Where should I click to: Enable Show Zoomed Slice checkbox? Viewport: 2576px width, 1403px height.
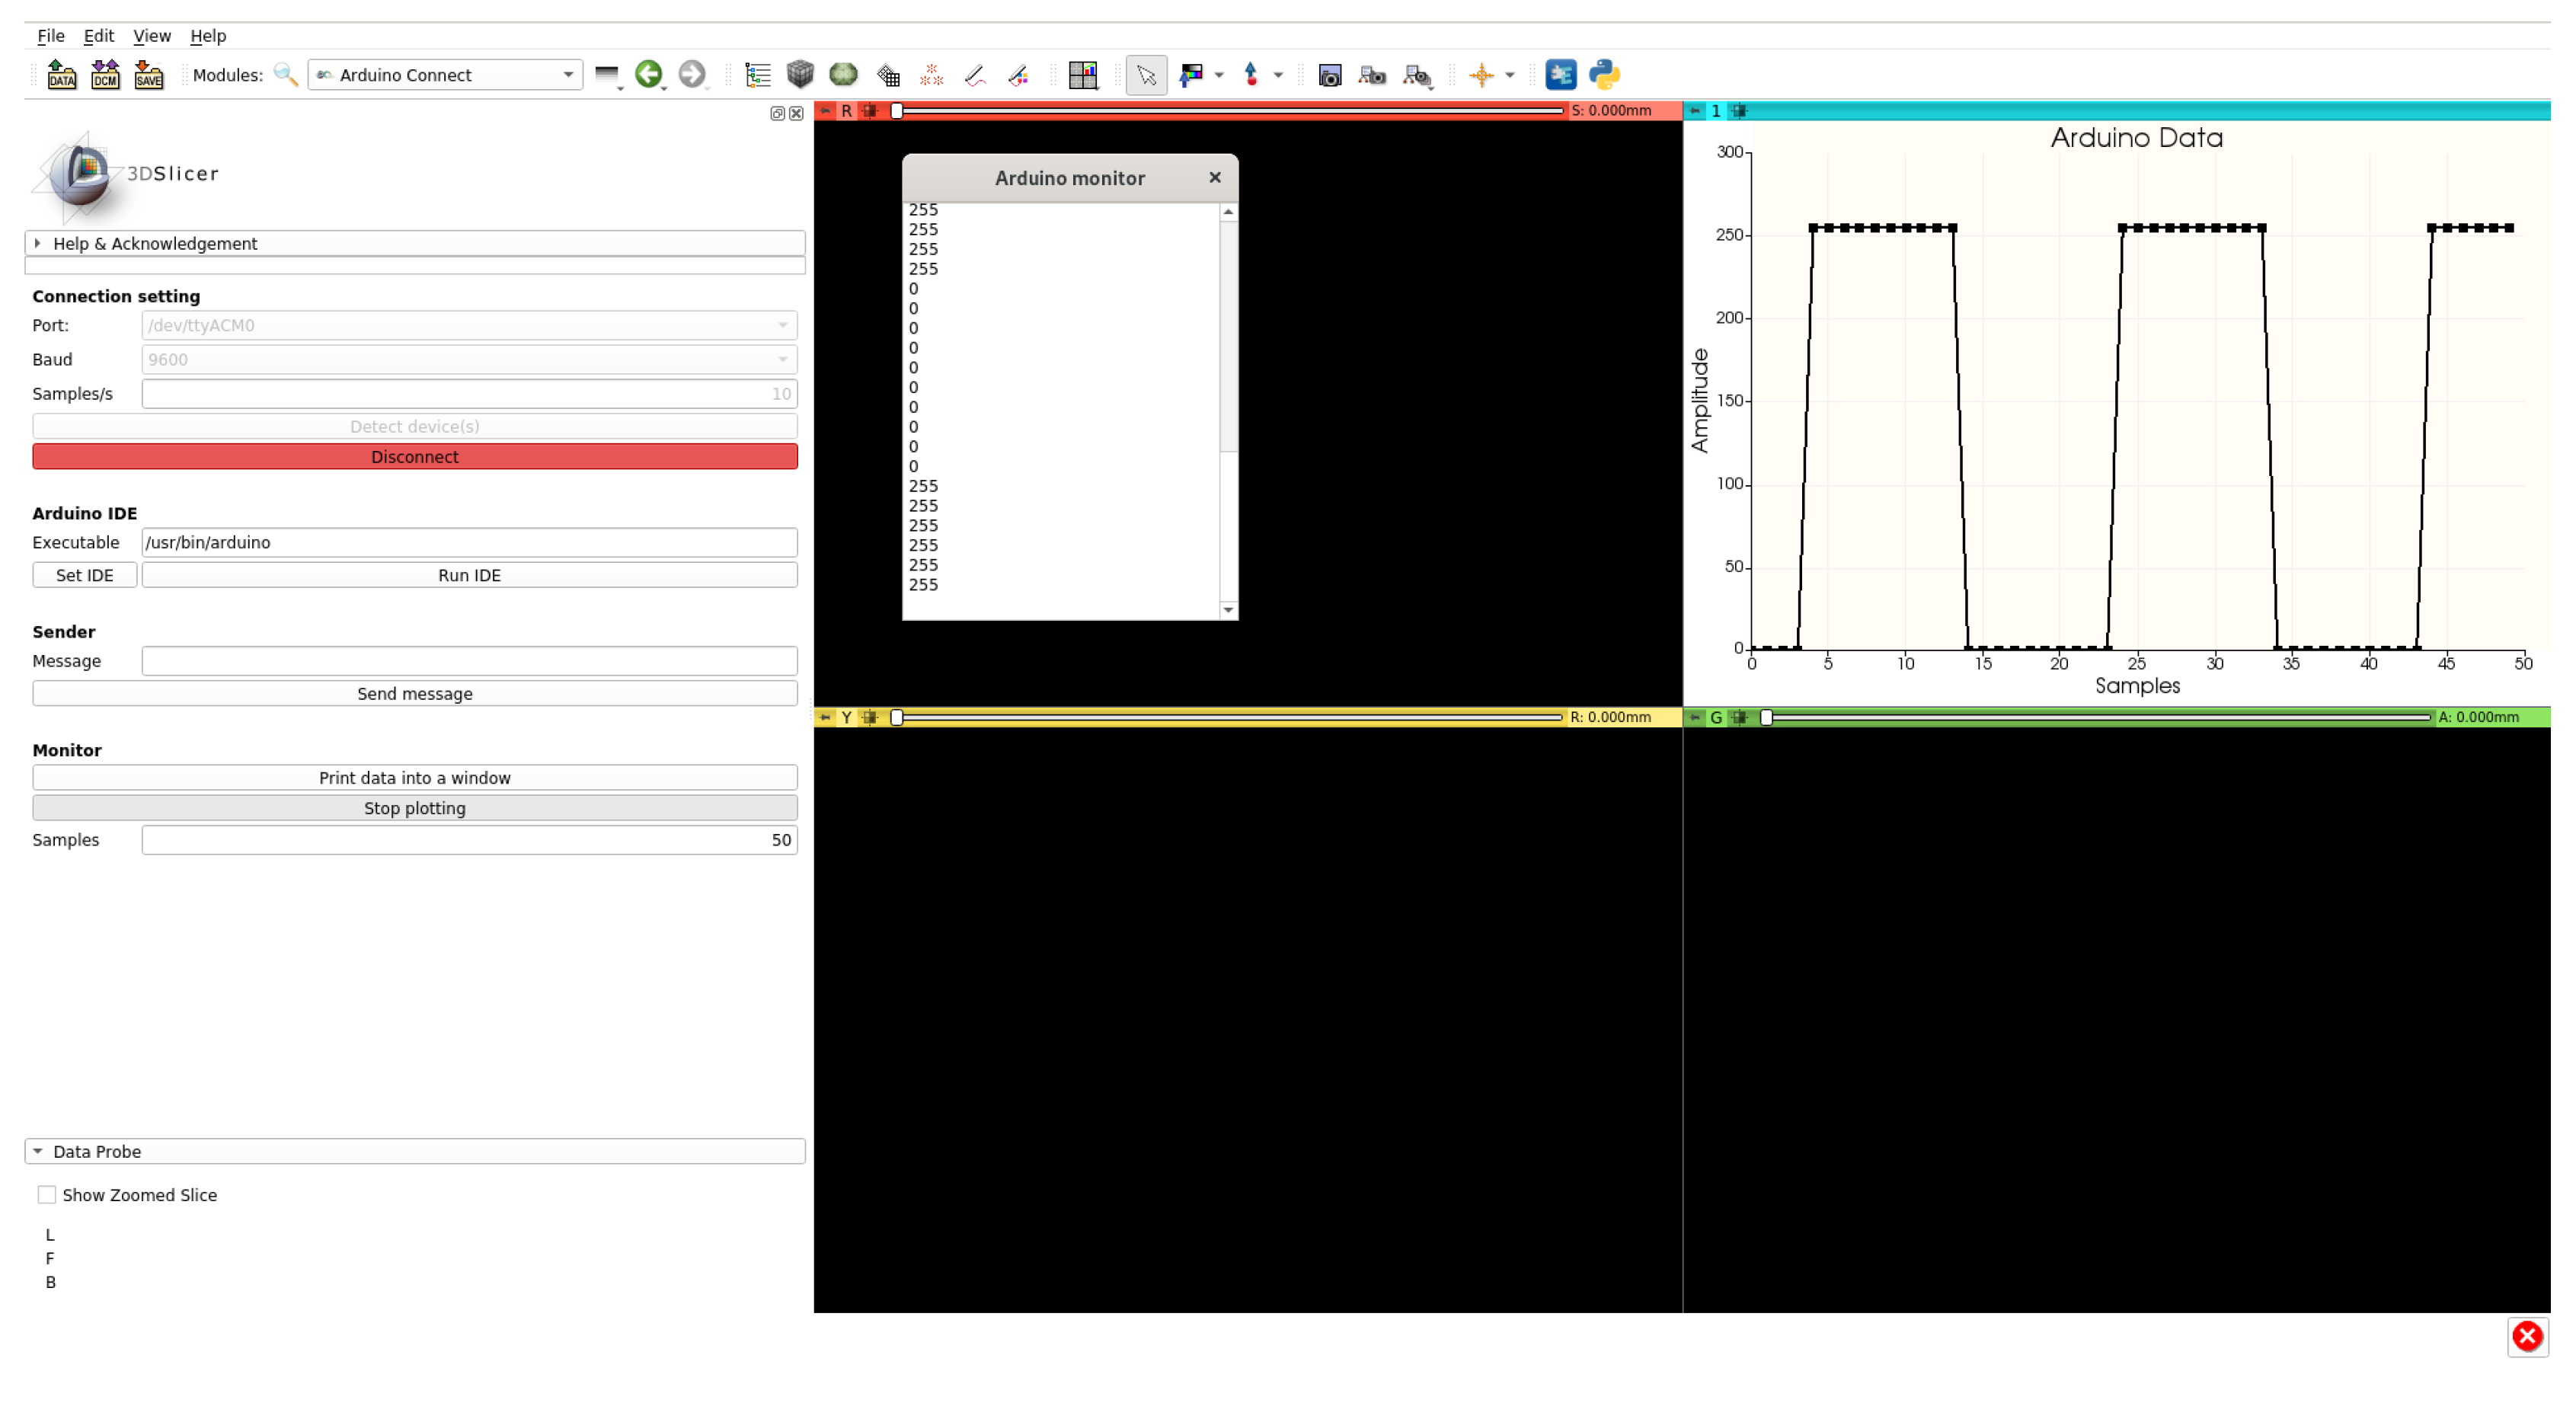pyautogui.click(x=47, y=1195)
